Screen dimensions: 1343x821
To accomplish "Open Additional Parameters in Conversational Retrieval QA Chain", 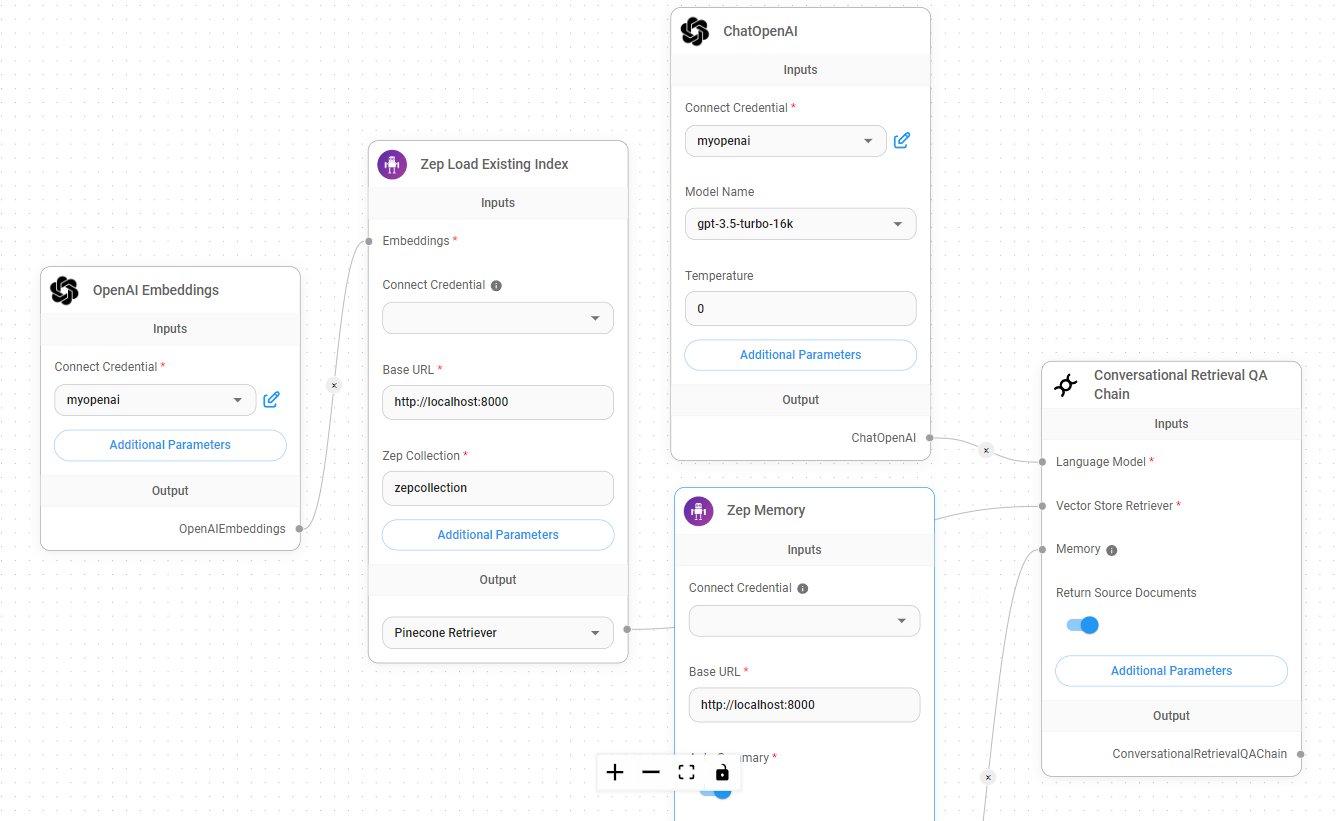I will click(1172, 671).
